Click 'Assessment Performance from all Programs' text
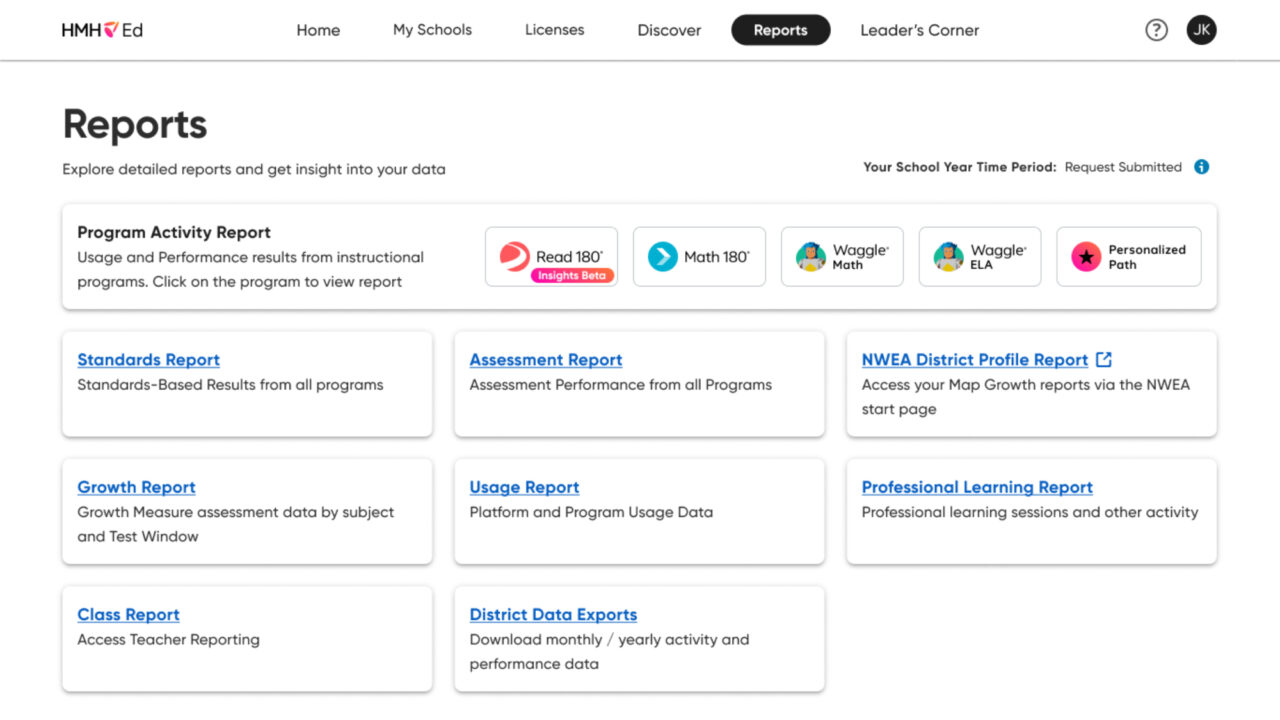This screenshot has width=1280, height=720. 621,385
